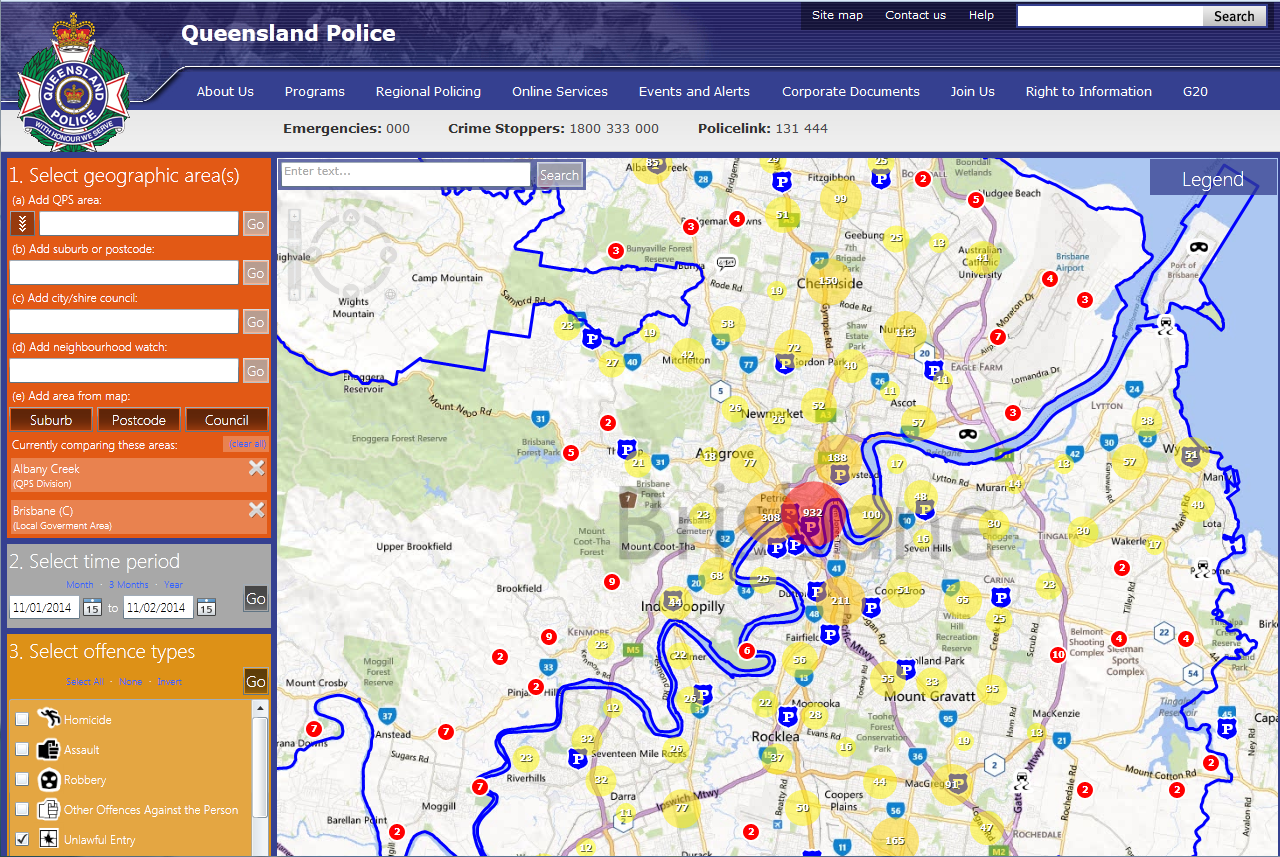Expand the QPS area double-chevron selector

[x=21, y=223]
